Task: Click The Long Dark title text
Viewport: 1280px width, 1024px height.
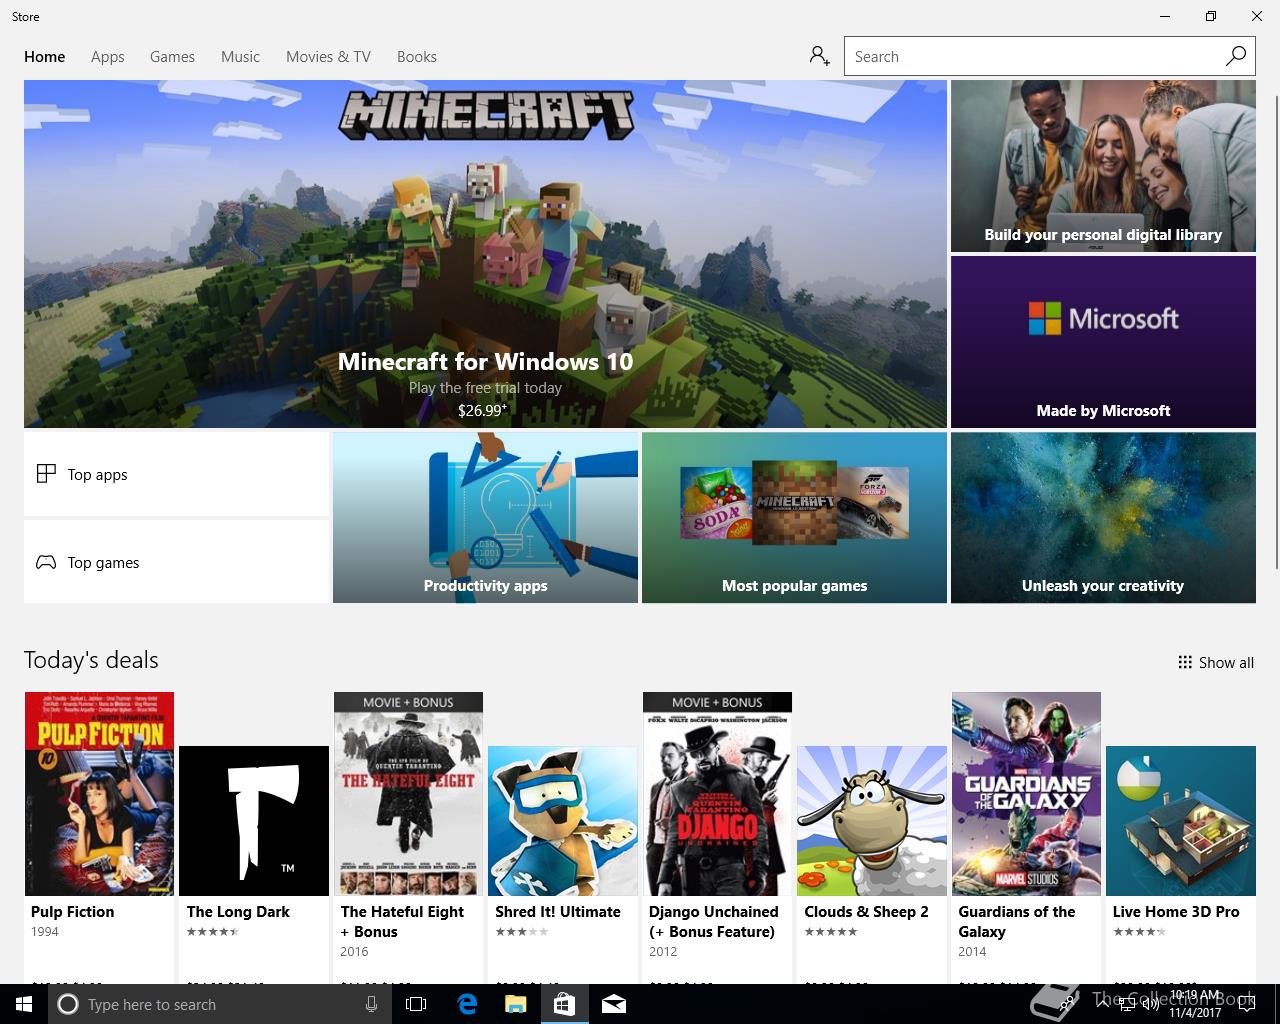Action: (x=238, y=912)
